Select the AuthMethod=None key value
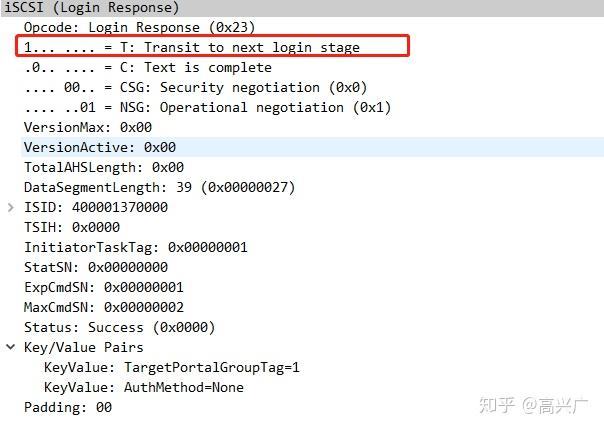Screen dimensions: 604x431 (x=144, y=387)
